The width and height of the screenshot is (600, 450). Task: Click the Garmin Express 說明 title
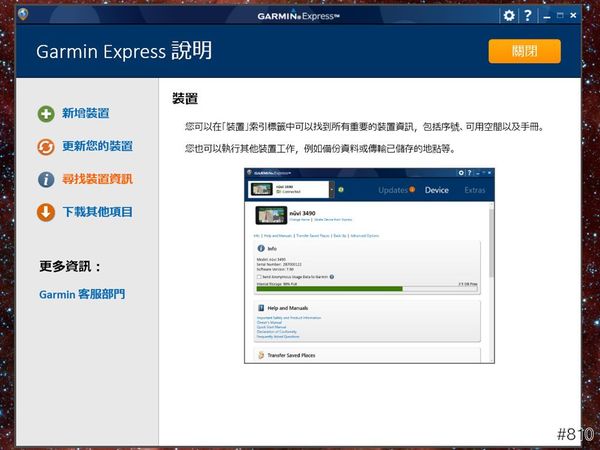coord(124,51)
